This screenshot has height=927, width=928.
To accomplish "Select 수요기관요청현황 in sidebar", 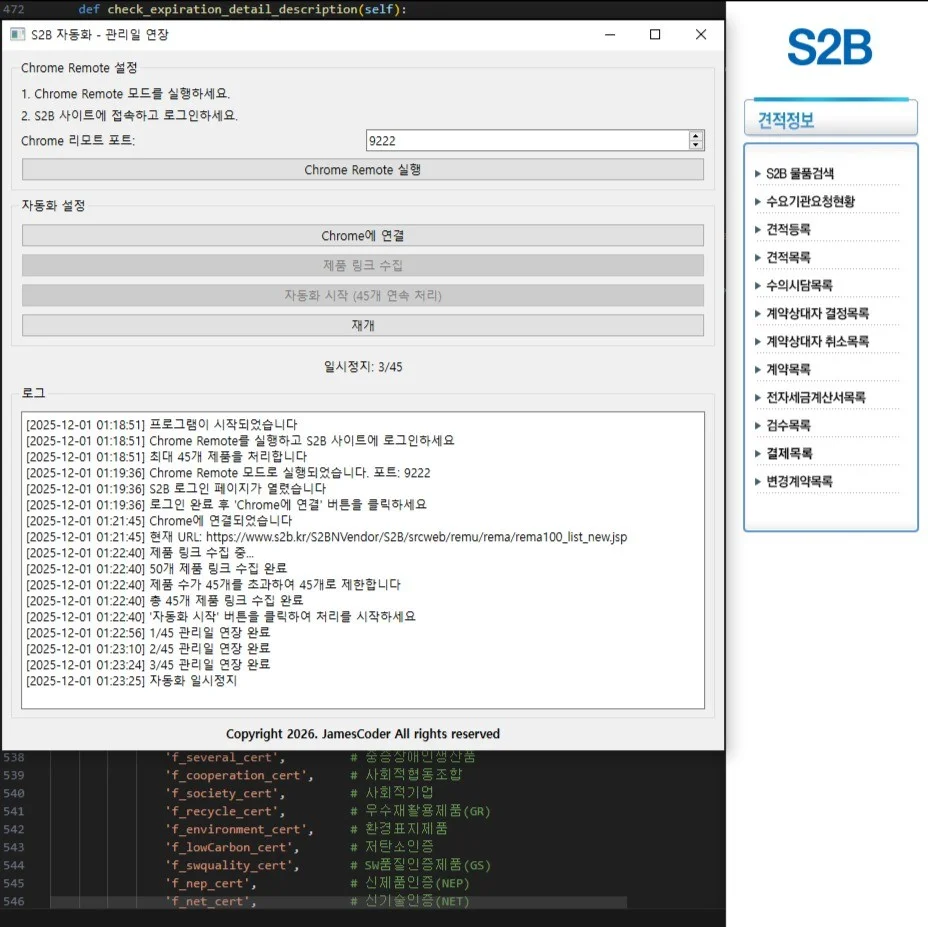I will pos(810,201).
